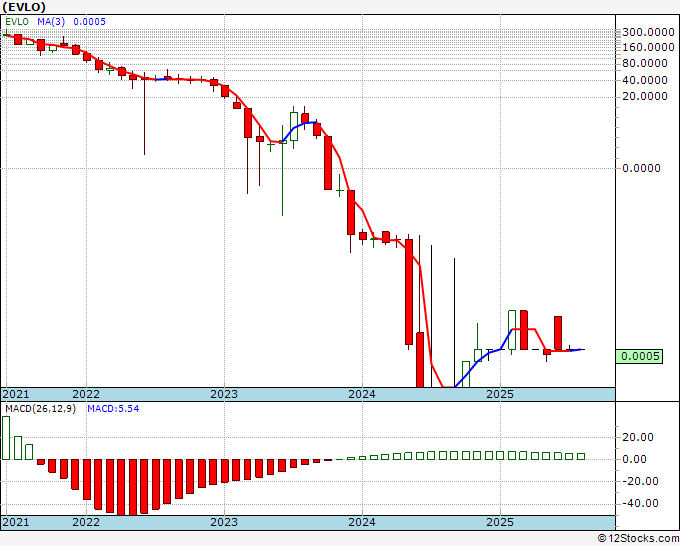The height and width of the screenshot is (546, 680).
Task: Click the 40.0000 price axis label
Action: coord(645,80)
